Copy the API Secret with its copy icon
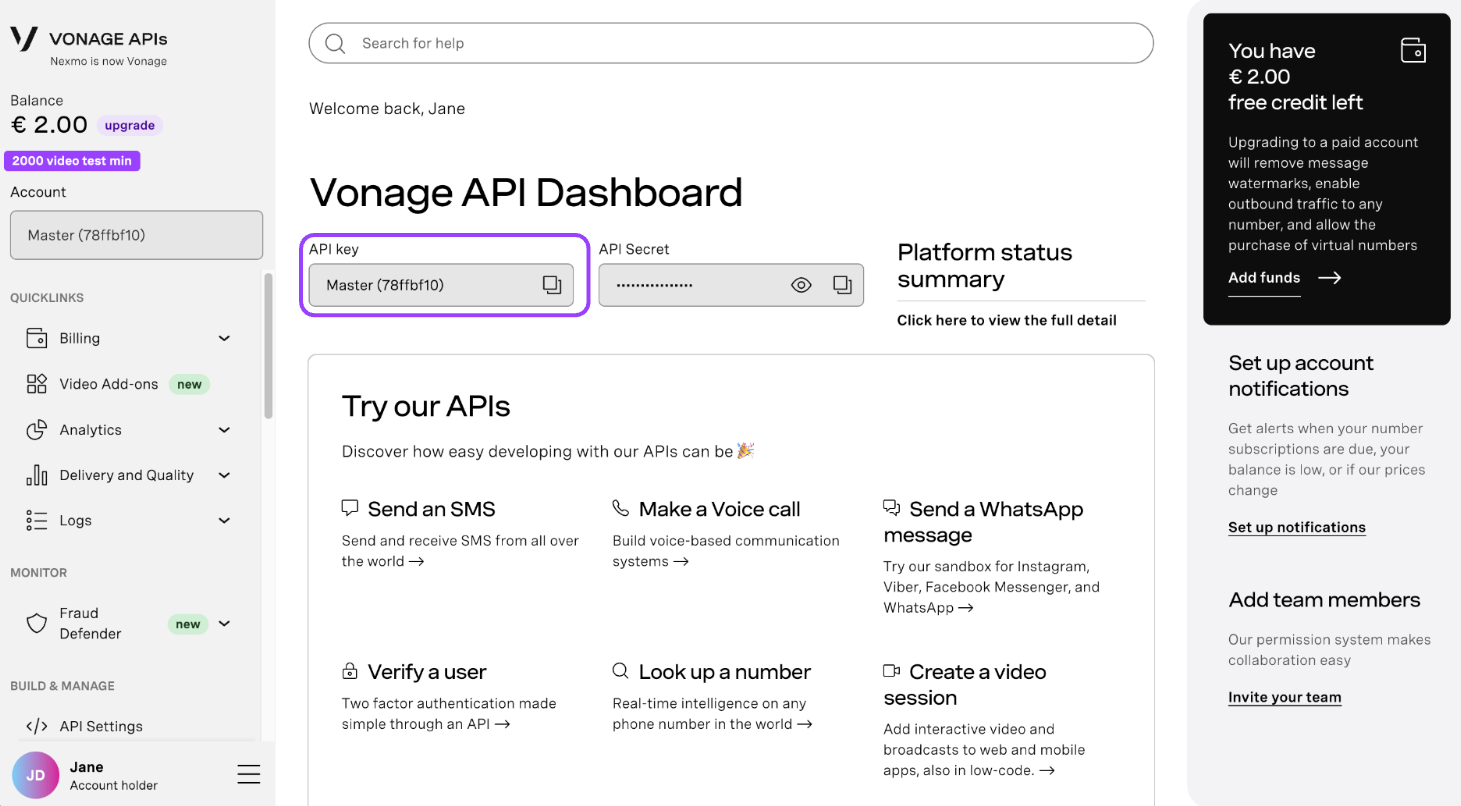Viewport: 1461px width, 806px height. [841, 284]
